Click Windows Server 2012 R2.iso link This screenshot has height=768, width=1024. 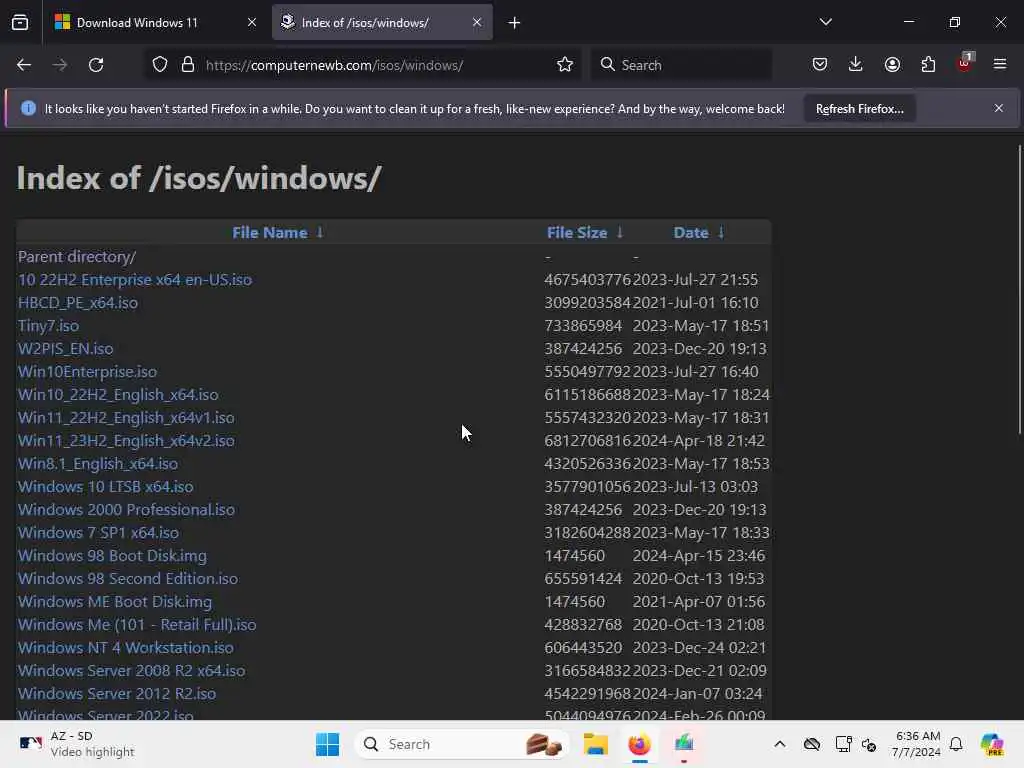[117, 694]
